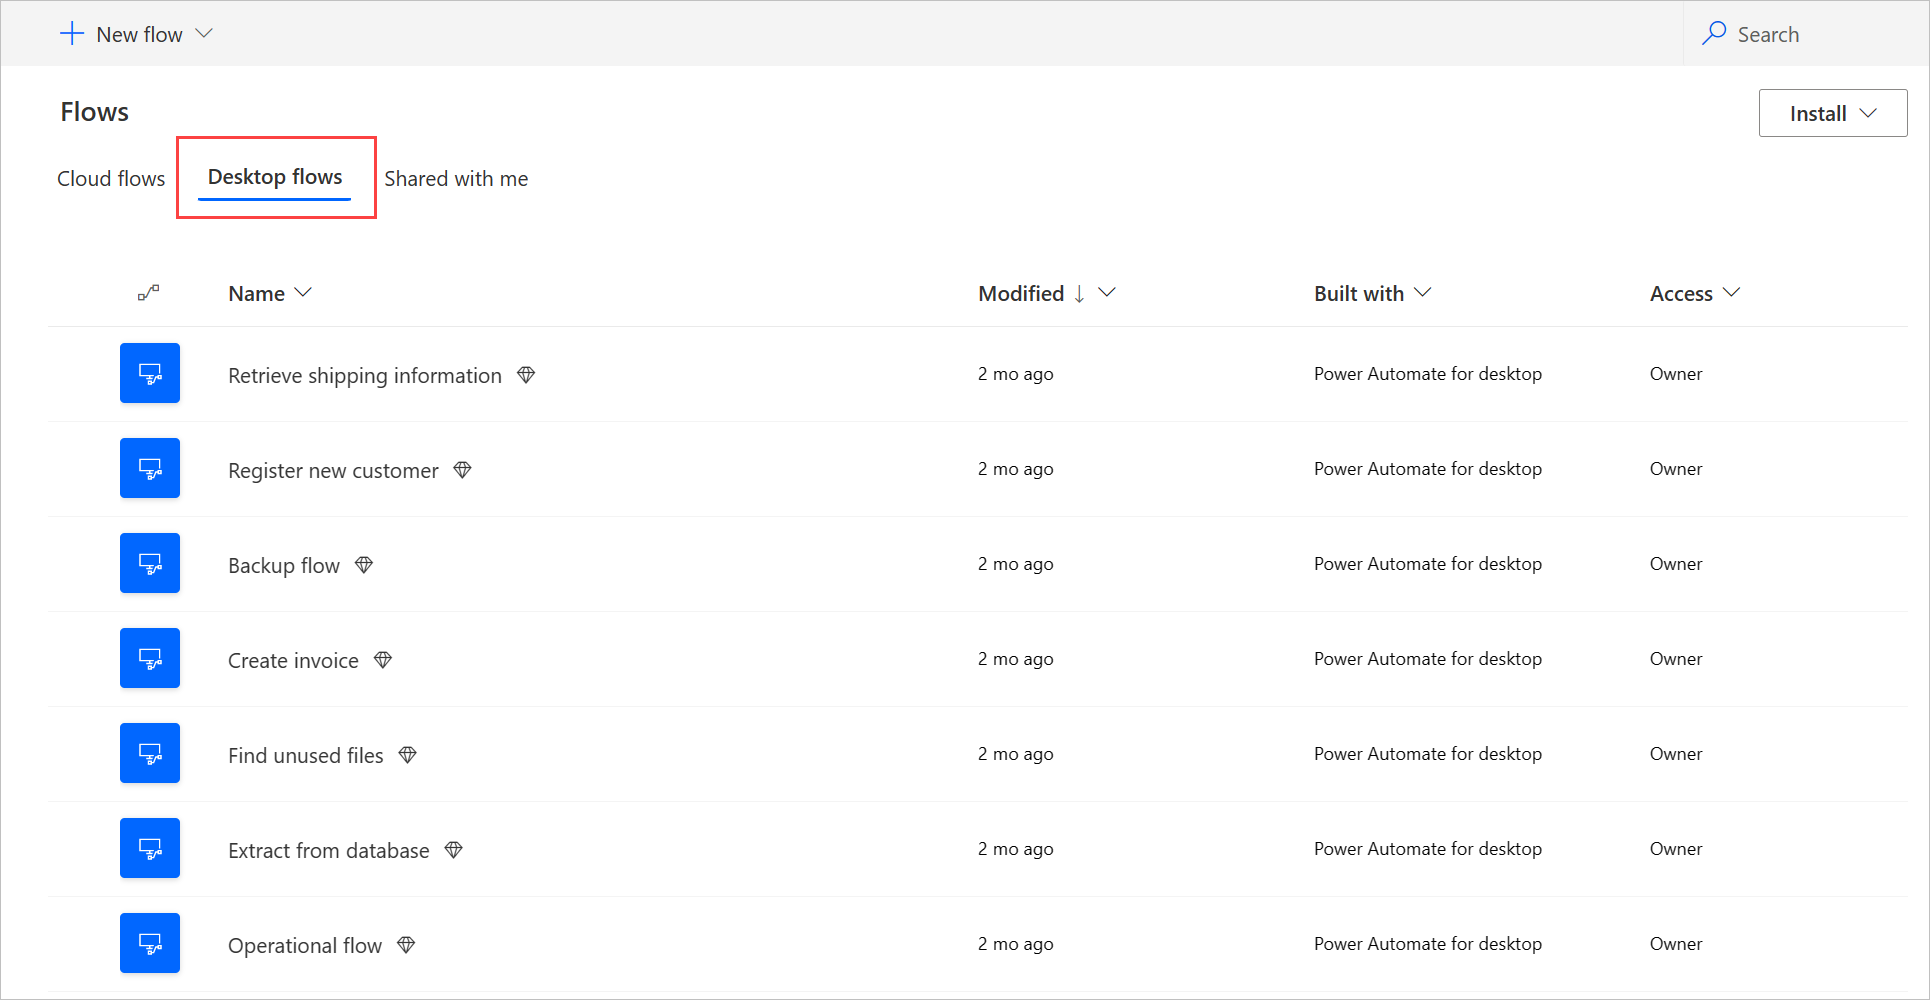Click '2 mo ago' in Backup flow row

1016,563
